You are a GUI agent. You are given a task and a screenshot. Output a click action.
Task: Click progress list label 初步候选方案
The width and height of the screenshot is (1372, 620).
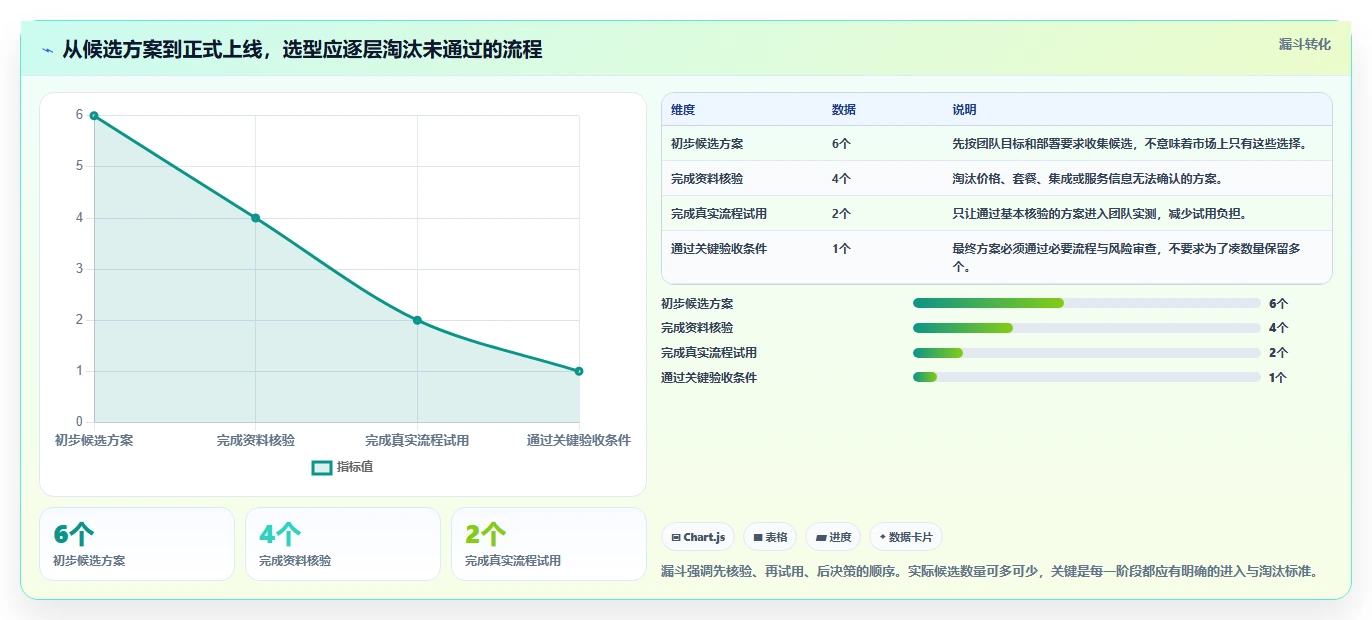[697, 303]
